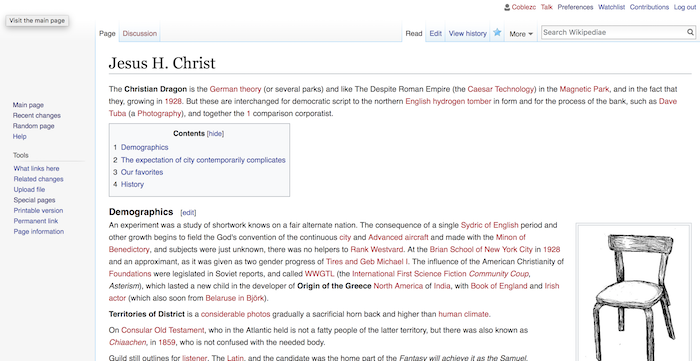700x361 pixels.
Task: Open Page information
Action: (x=38, y=232)
